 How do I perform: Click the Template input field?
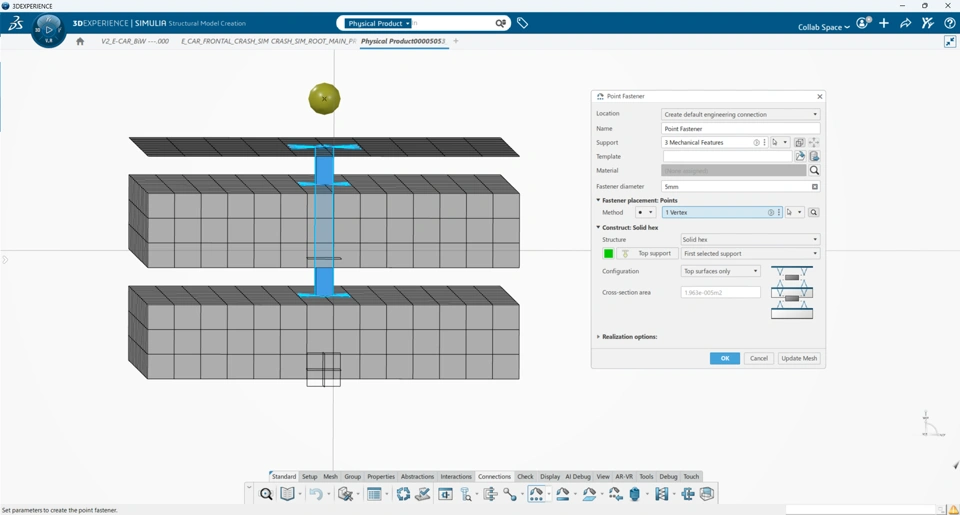(x=727, y=157)
